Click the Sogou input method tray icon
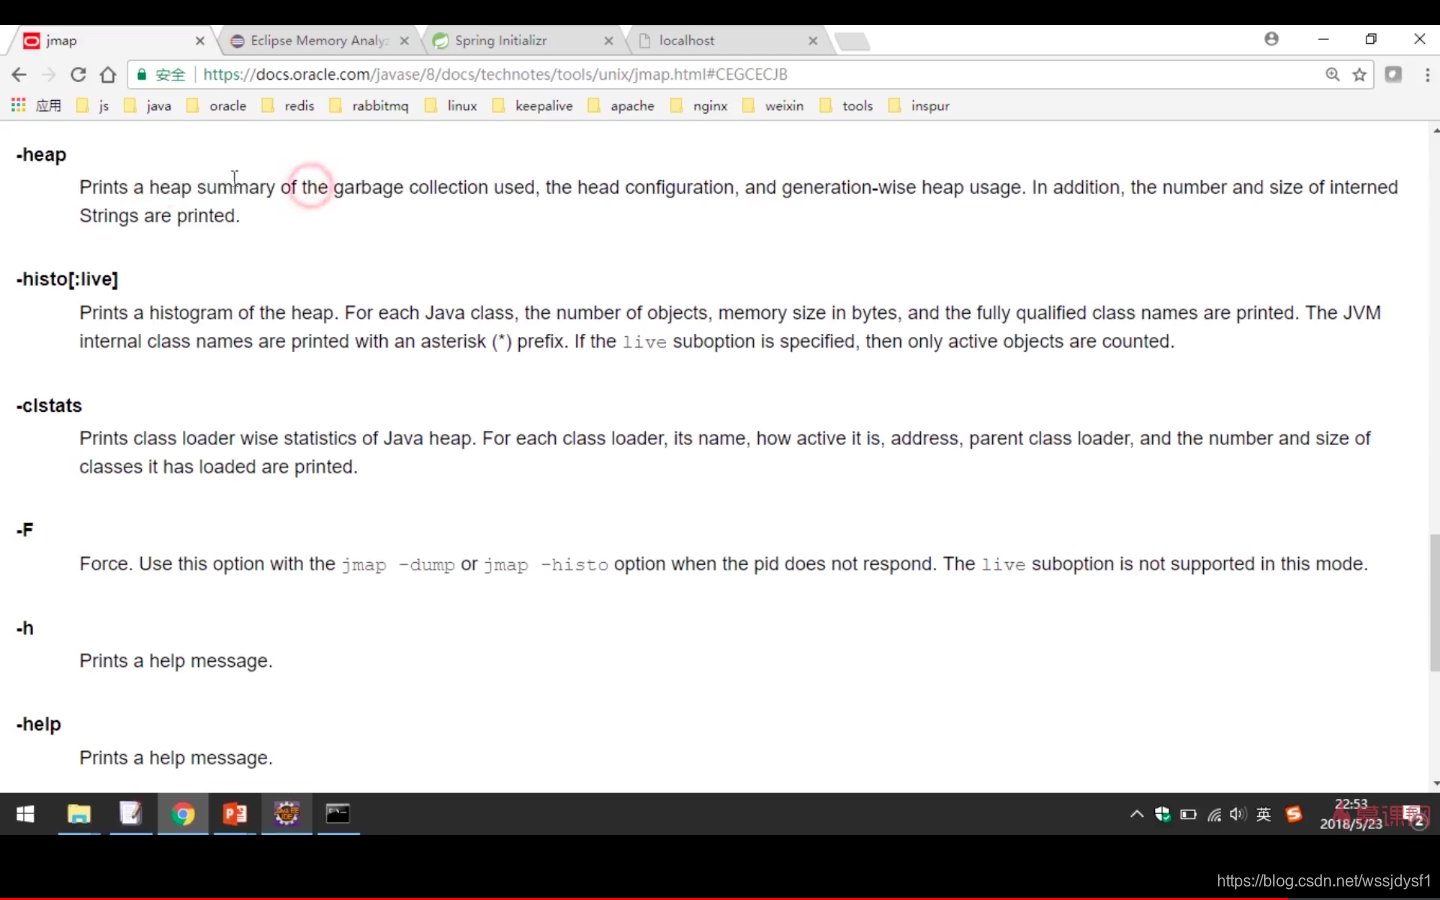 coord(1294,815)
